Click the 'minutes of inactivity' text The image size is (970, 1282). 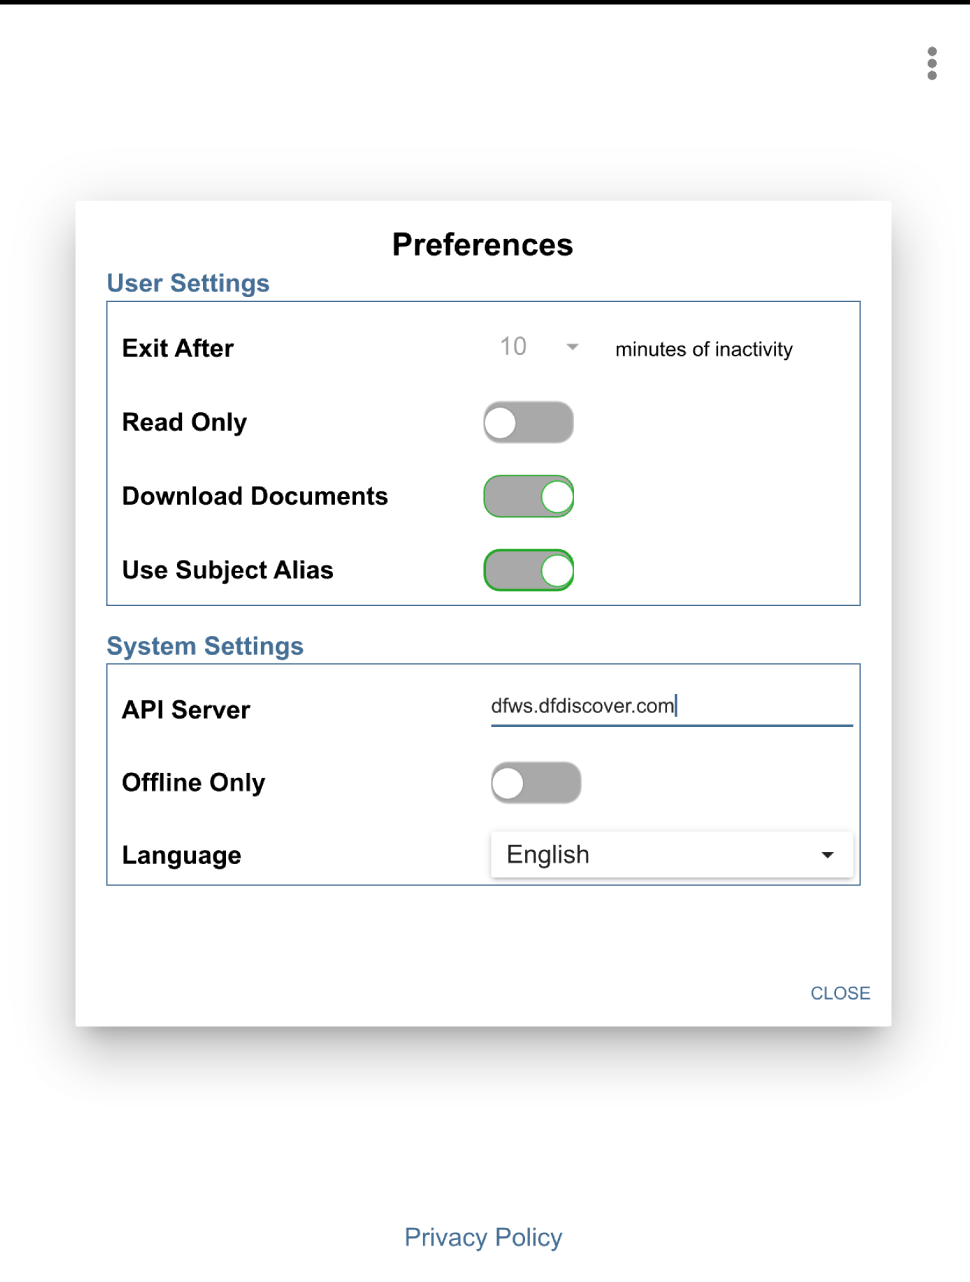(x=704, y=349)
